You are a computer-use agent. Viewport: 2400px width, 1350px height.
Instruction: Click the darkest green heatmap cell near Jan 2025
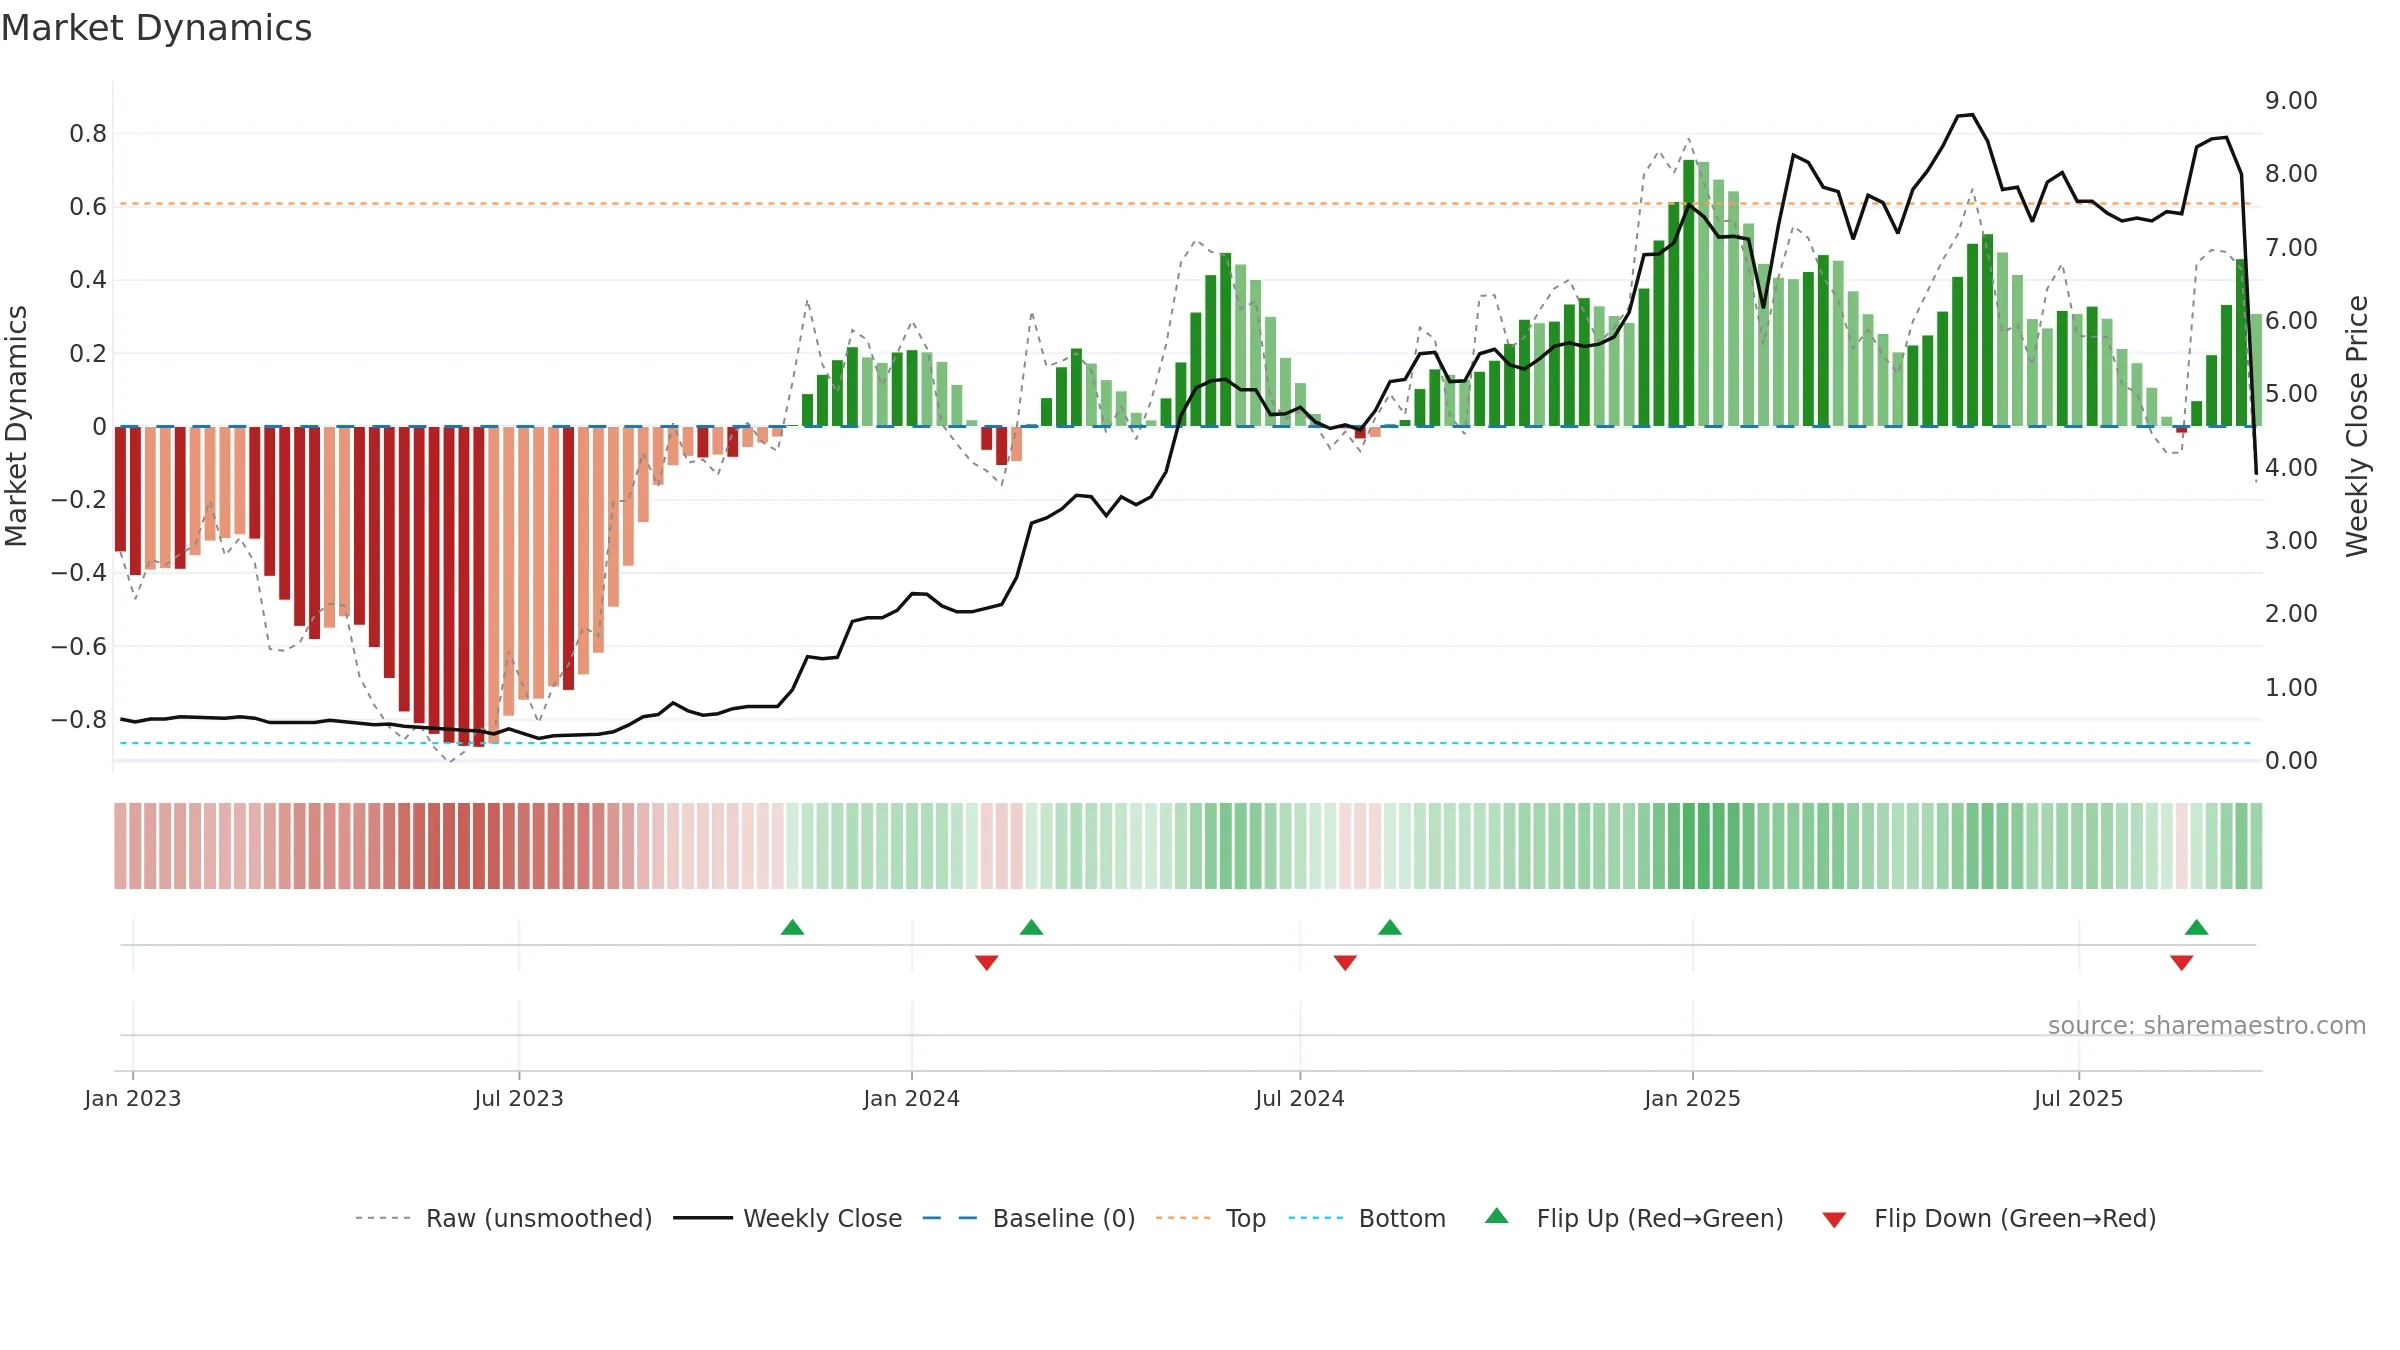point(1689,846)
